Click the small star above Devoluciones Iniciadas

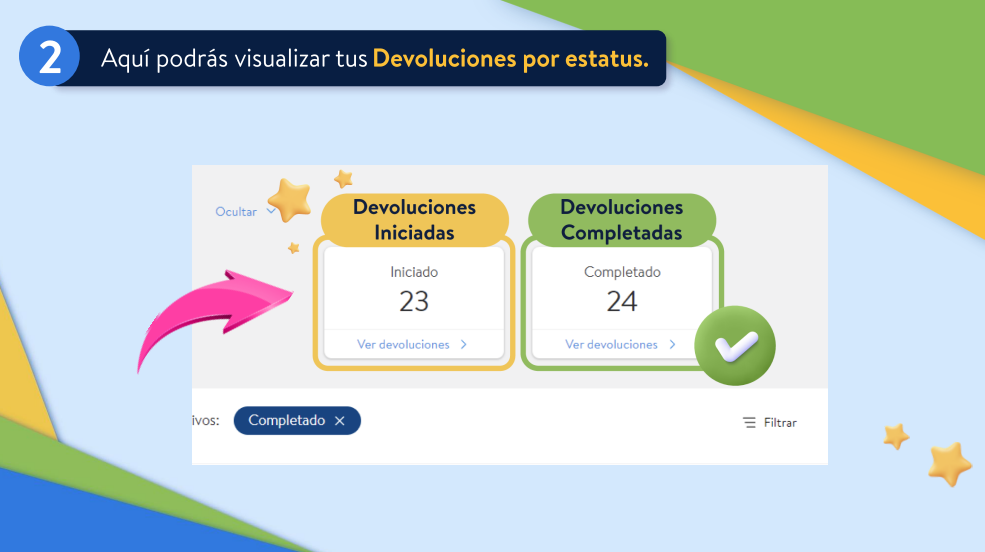[x=343, y=179]
